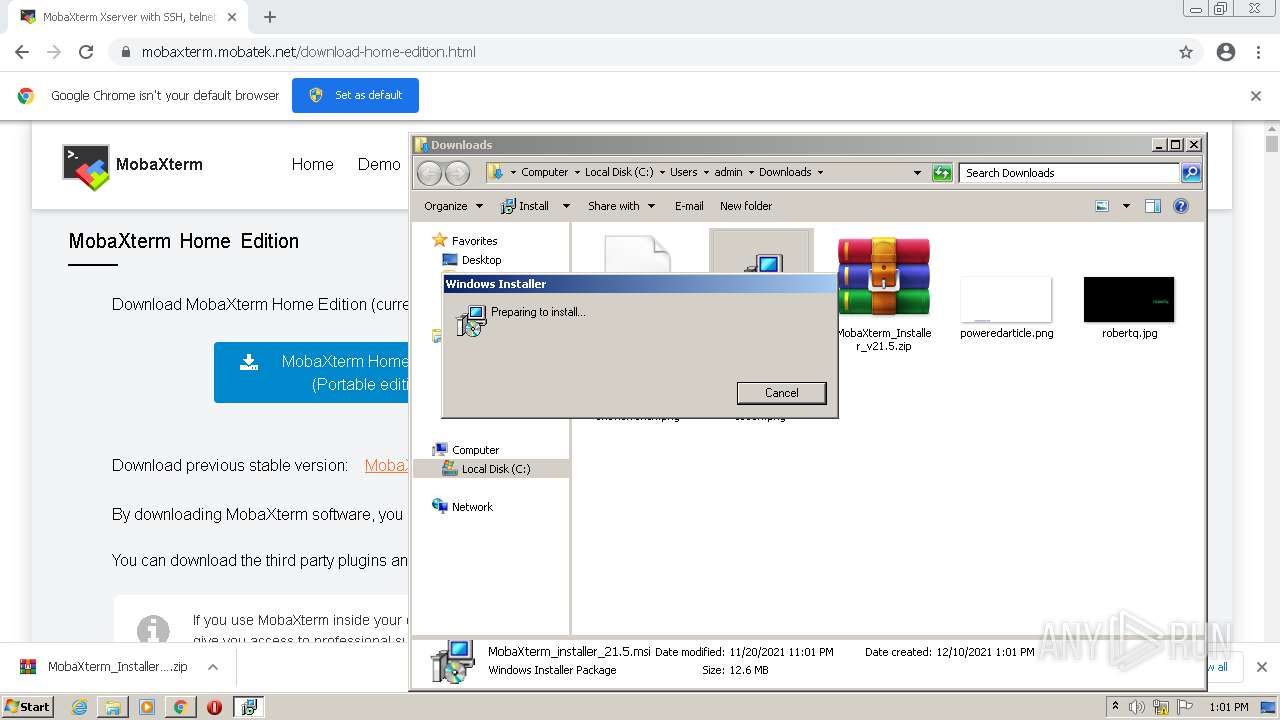Select the MobaXterm Xserver browser tab
The height and width of the screenshot is (720, 1280).
pos(130,17)
